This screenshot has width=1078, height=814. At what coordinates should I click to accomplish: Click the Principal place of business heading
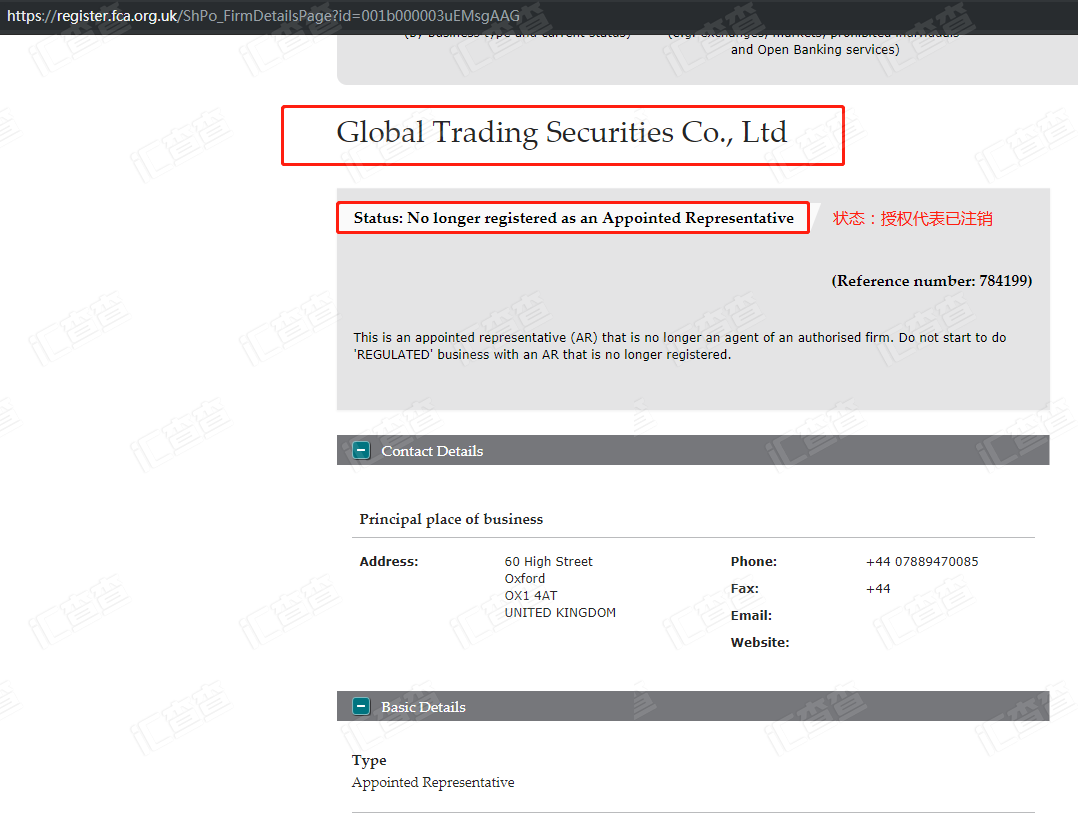click(451, 519)
